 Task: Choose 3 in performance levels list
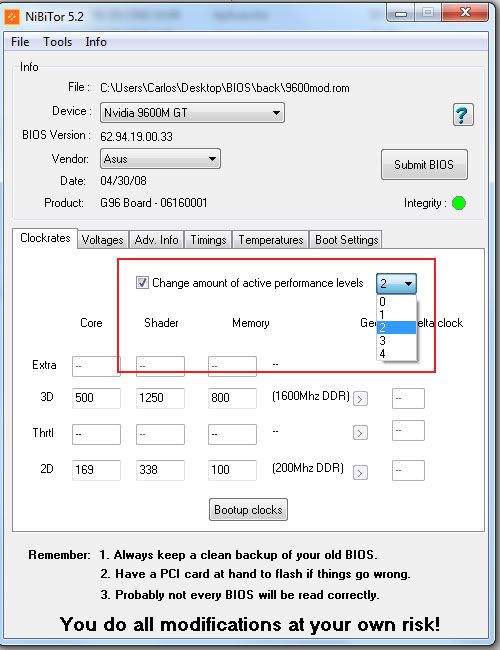396,341
